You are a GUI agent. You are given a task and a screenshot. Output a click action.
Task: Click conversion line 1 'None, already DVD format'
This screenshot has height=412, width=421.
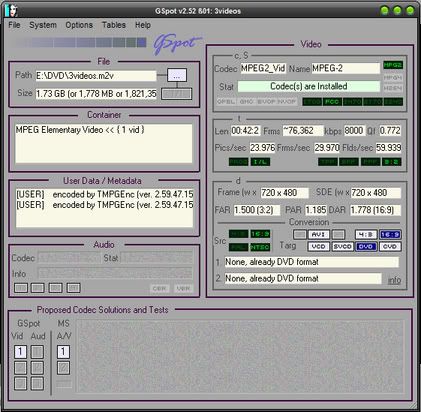pyautogui.click(x=312, y=262)
